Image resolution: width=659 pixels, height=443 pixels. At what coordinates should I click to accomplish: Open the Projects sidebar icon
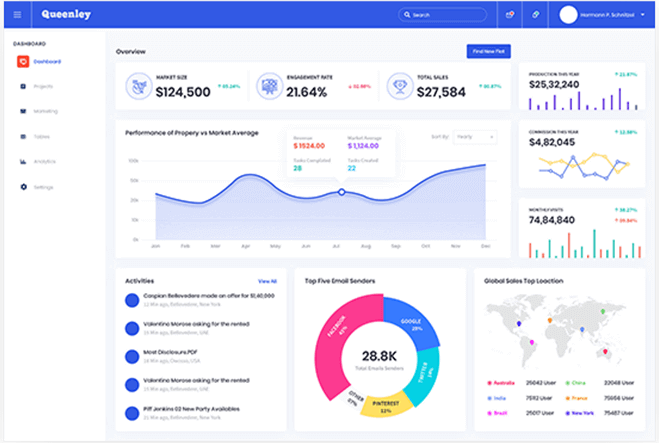click(x=22, y=86)
